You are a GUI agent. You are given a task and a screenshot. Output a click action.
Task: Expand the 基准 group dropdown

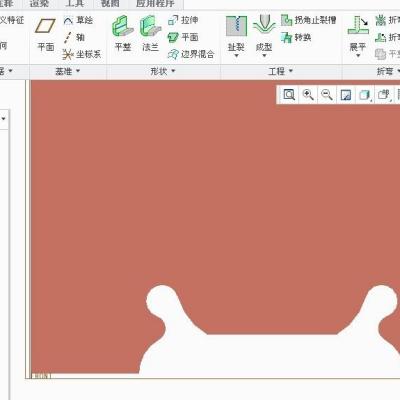[68, 71]
